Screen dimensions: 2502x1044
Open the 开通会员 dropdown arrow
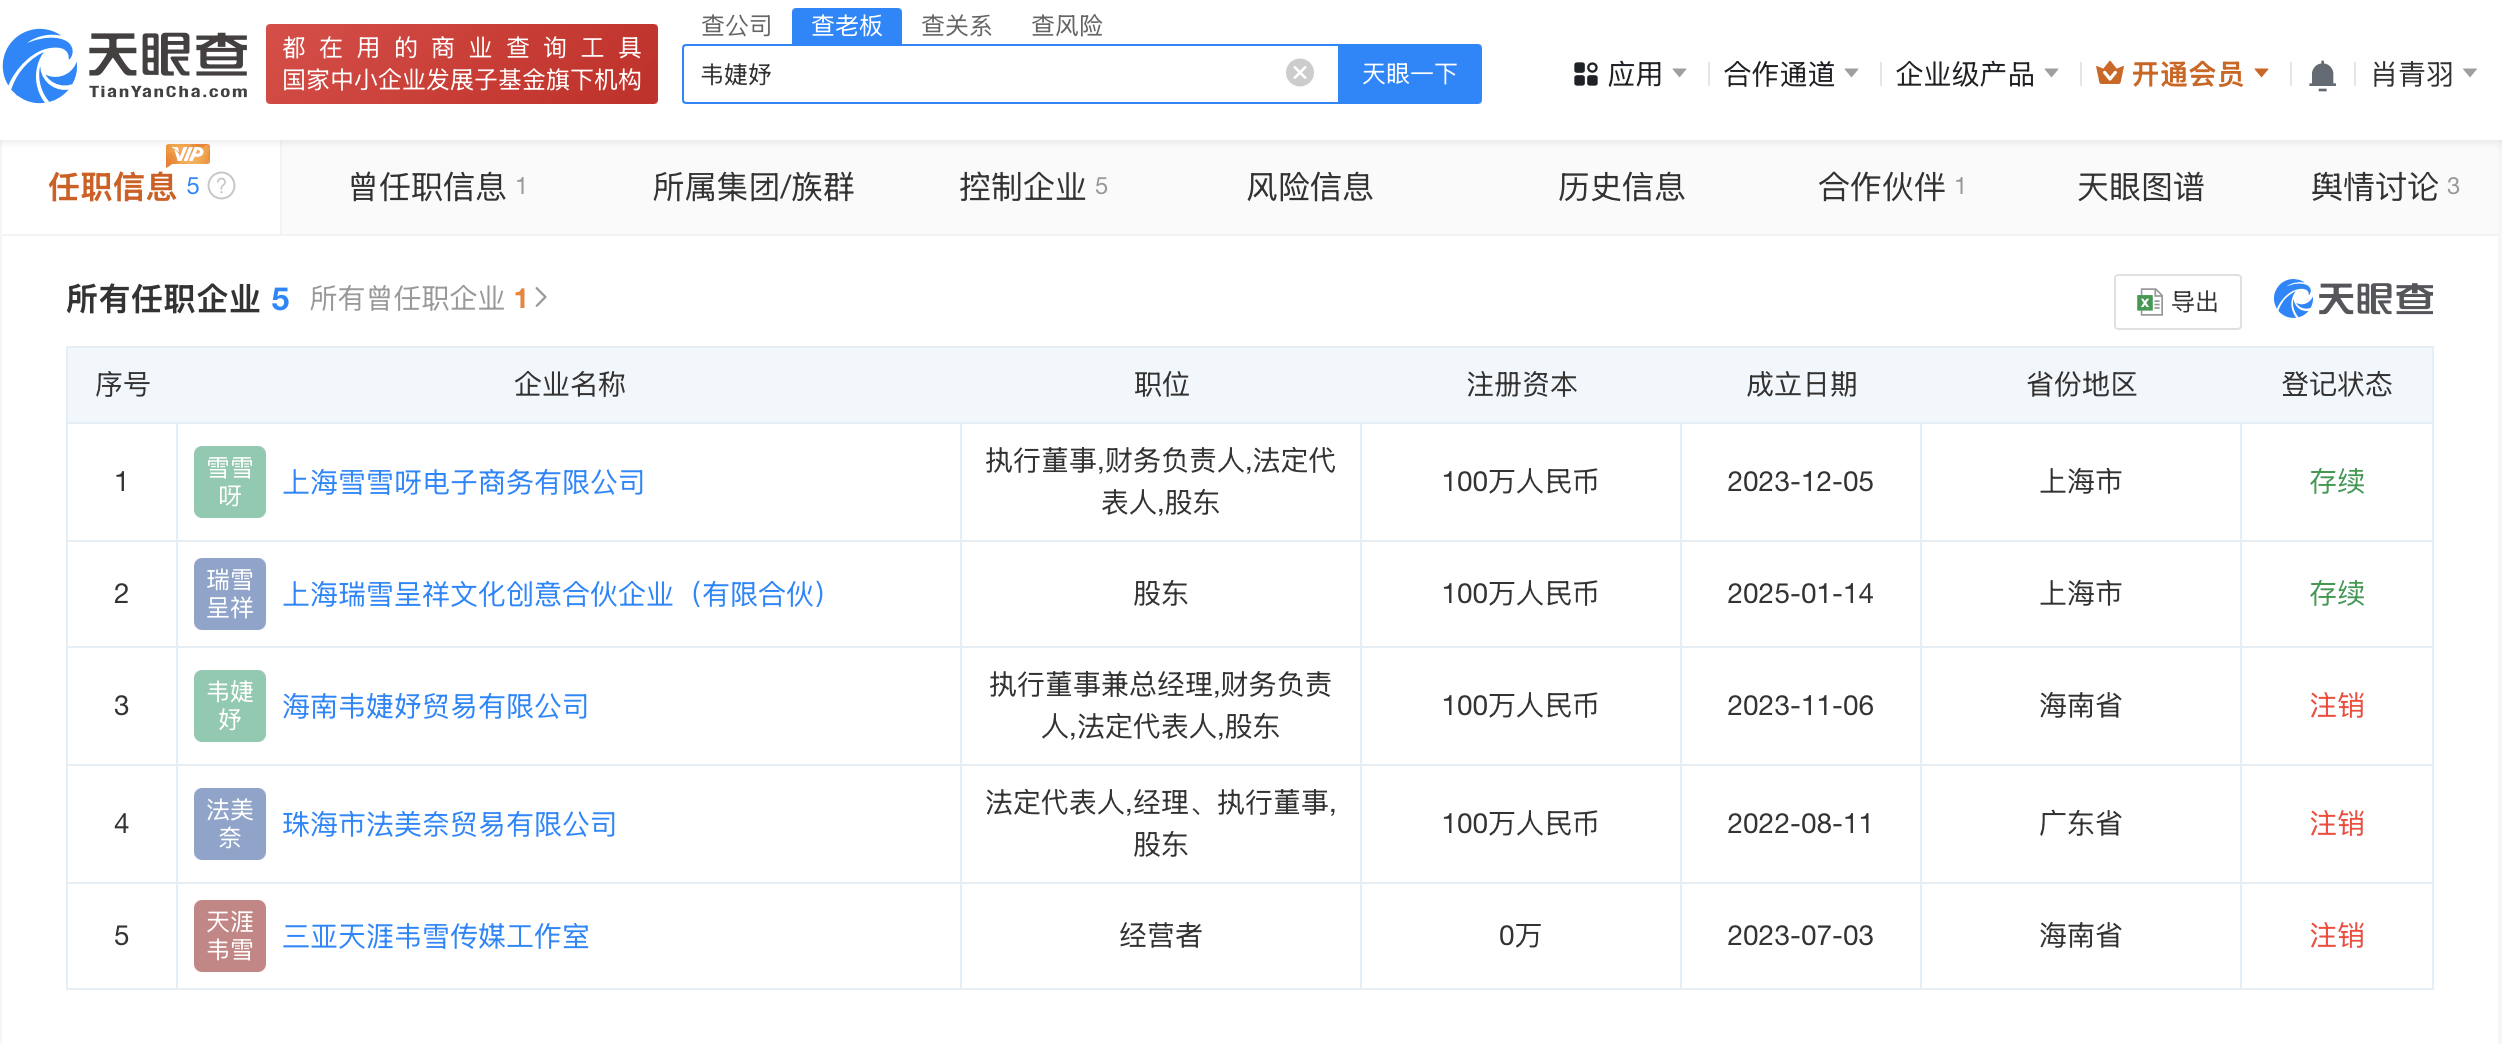click(x=2261, y=74)
